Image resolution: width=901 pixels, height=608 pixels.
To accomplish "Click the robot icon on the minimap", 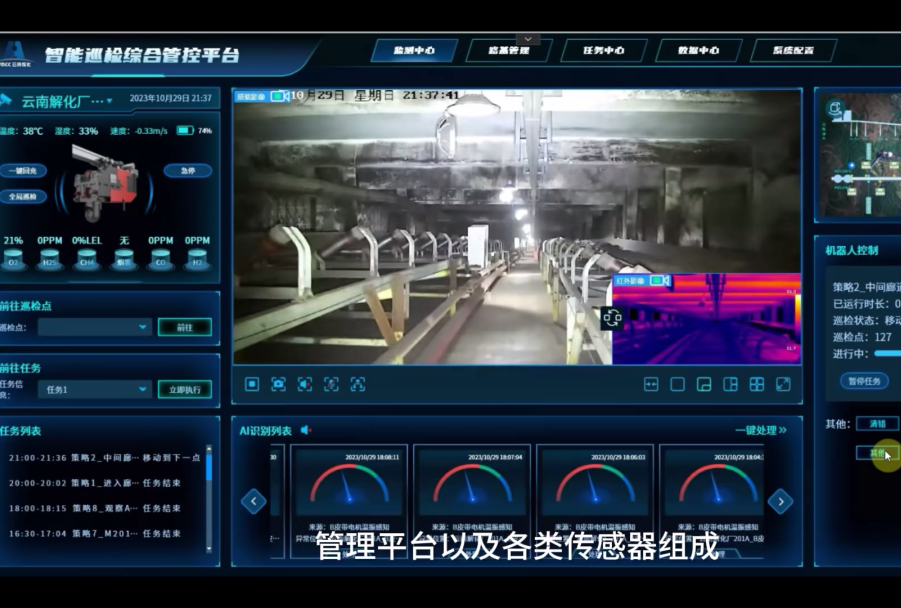I will [x=835, y=107].
